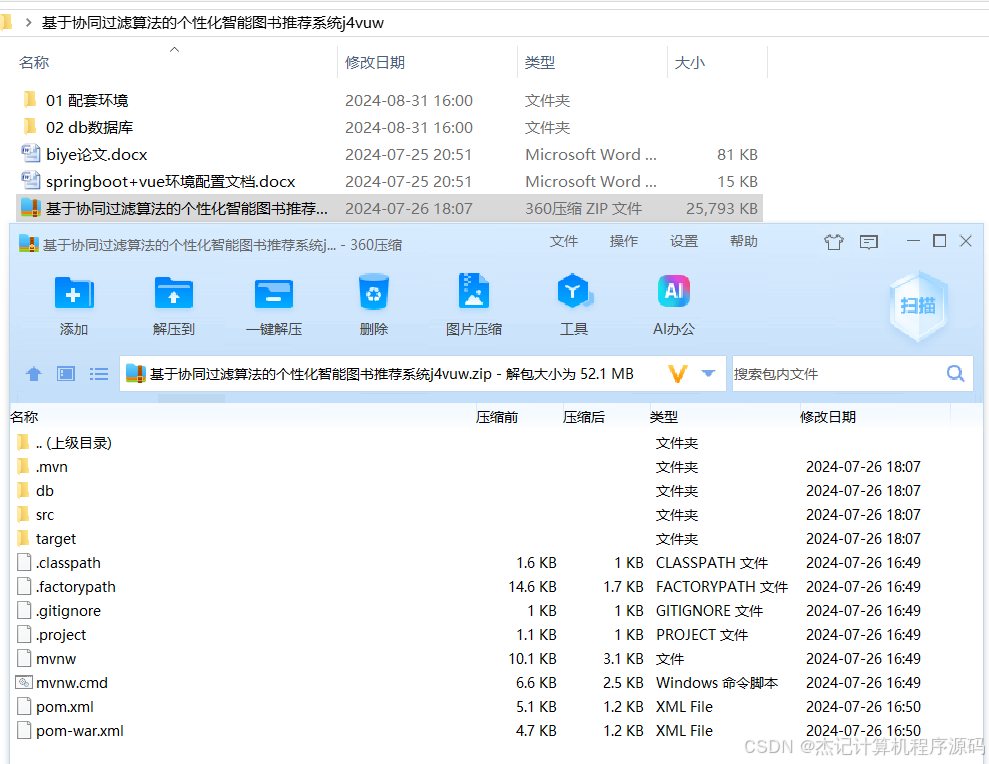The height and width of the screenshot is (764, 989).
Task: Open the 帮助 (Help) entry
Action: (743, 241)
